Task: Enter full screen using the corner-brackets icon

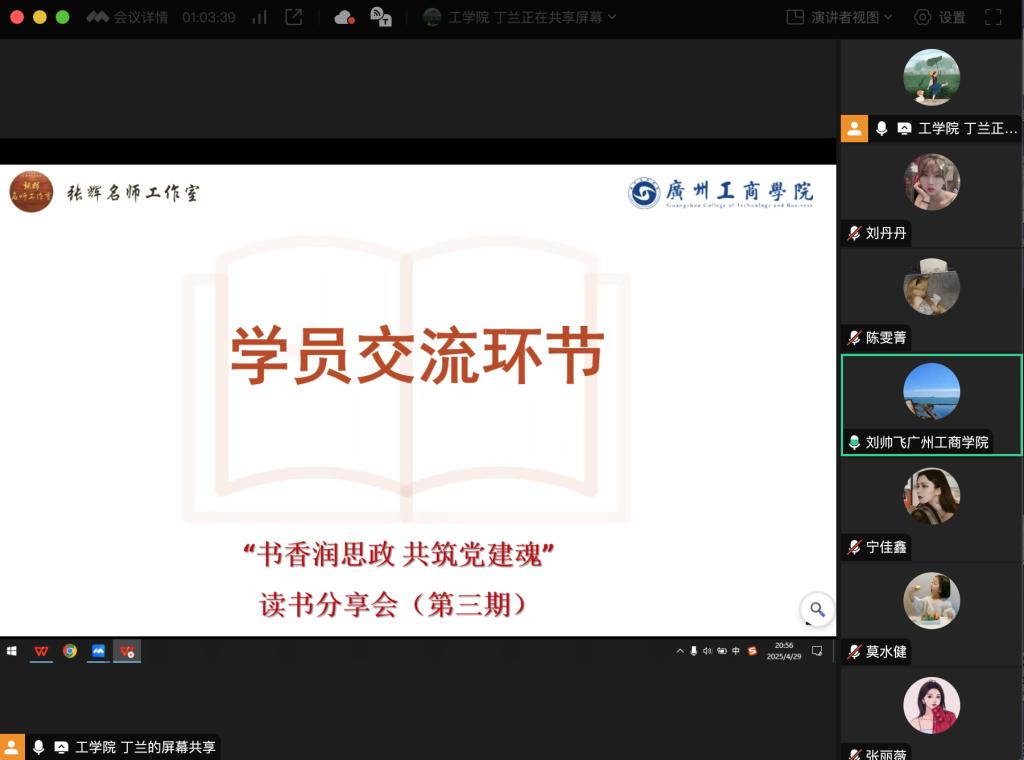Action: pyautogui.click(x=993, y=17)
